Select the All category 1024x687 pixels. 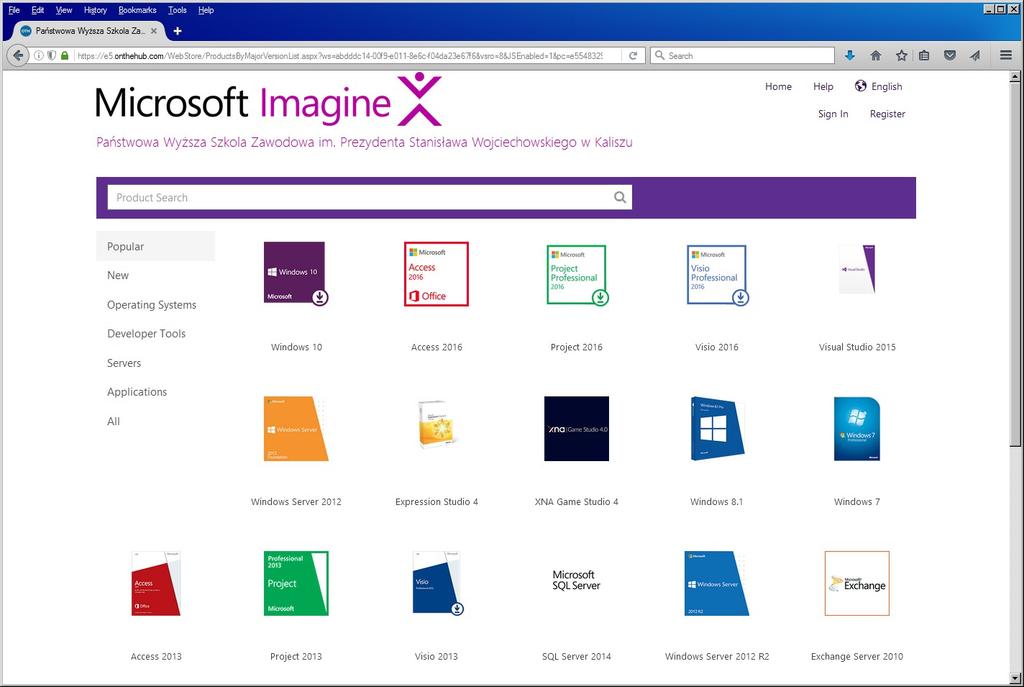point(114,421)
